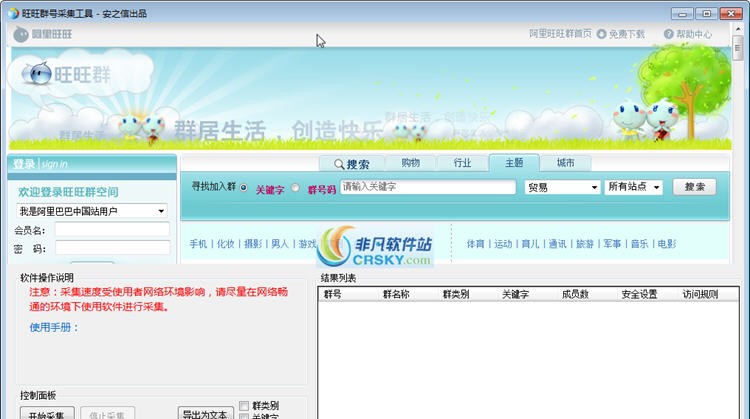Viewport: 750px width, 419px height.
Task: Open the 帮助中心 link
Action: tap(694, 34)
